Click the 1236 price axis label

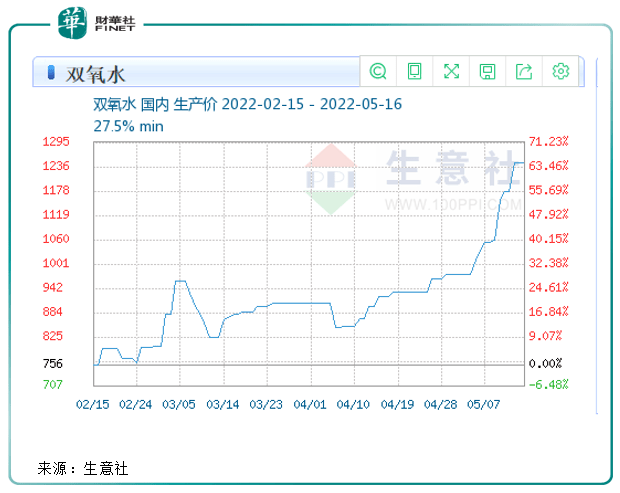pos(56,166)
